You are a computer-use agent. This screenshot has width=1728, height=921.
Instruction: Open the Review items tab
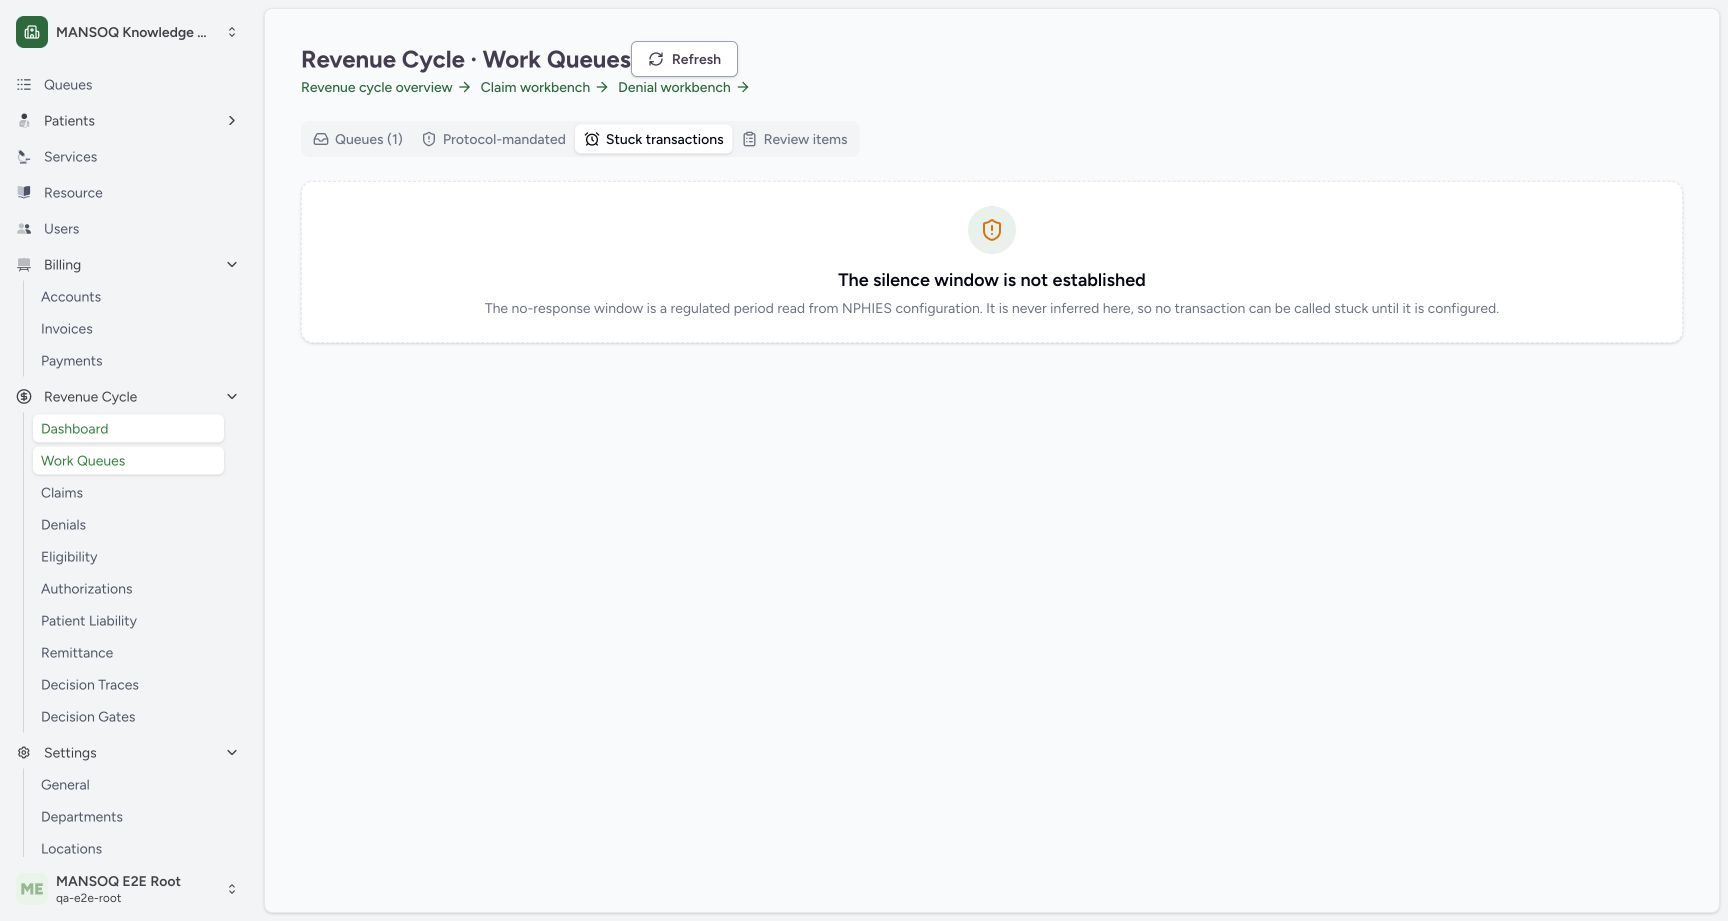pos(795,139)
